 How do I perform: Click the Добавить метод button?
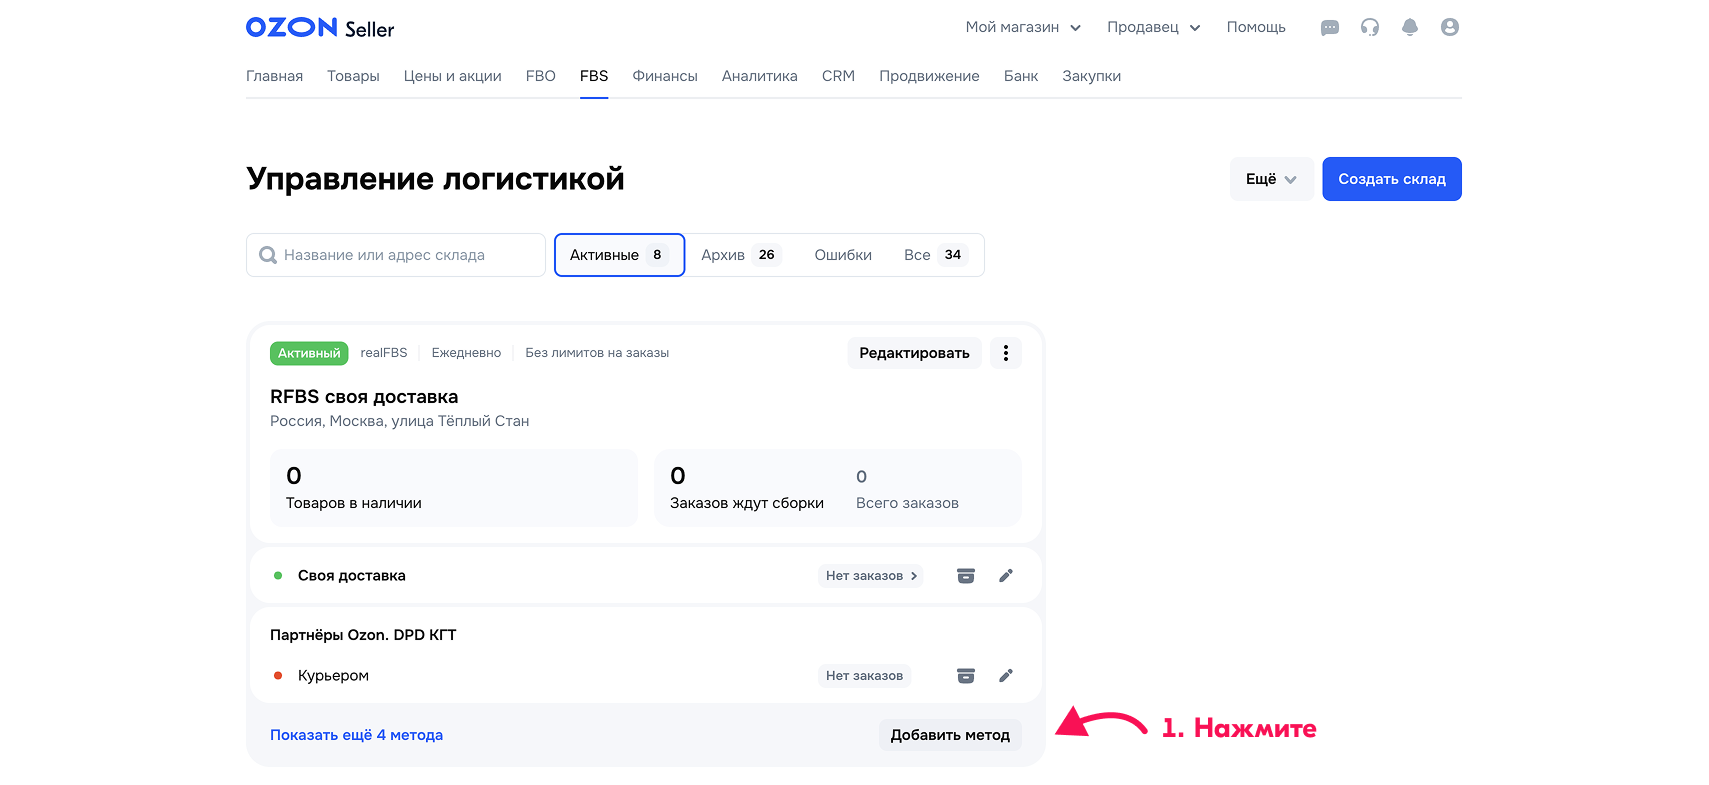[x=950, y=735]
